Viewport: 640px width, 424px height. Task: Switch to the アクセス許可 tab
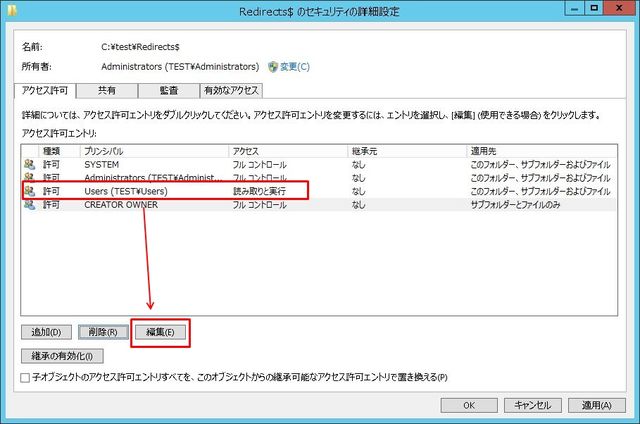coord(45,91)
